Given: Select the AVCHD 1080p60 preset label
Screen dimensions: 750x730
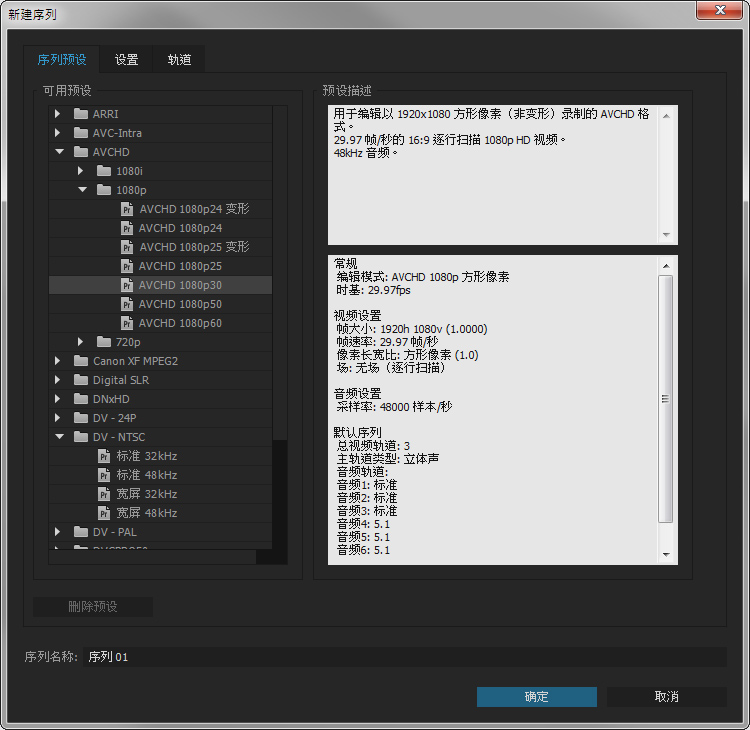Looking at the screenshot, I should click(180, 323).
